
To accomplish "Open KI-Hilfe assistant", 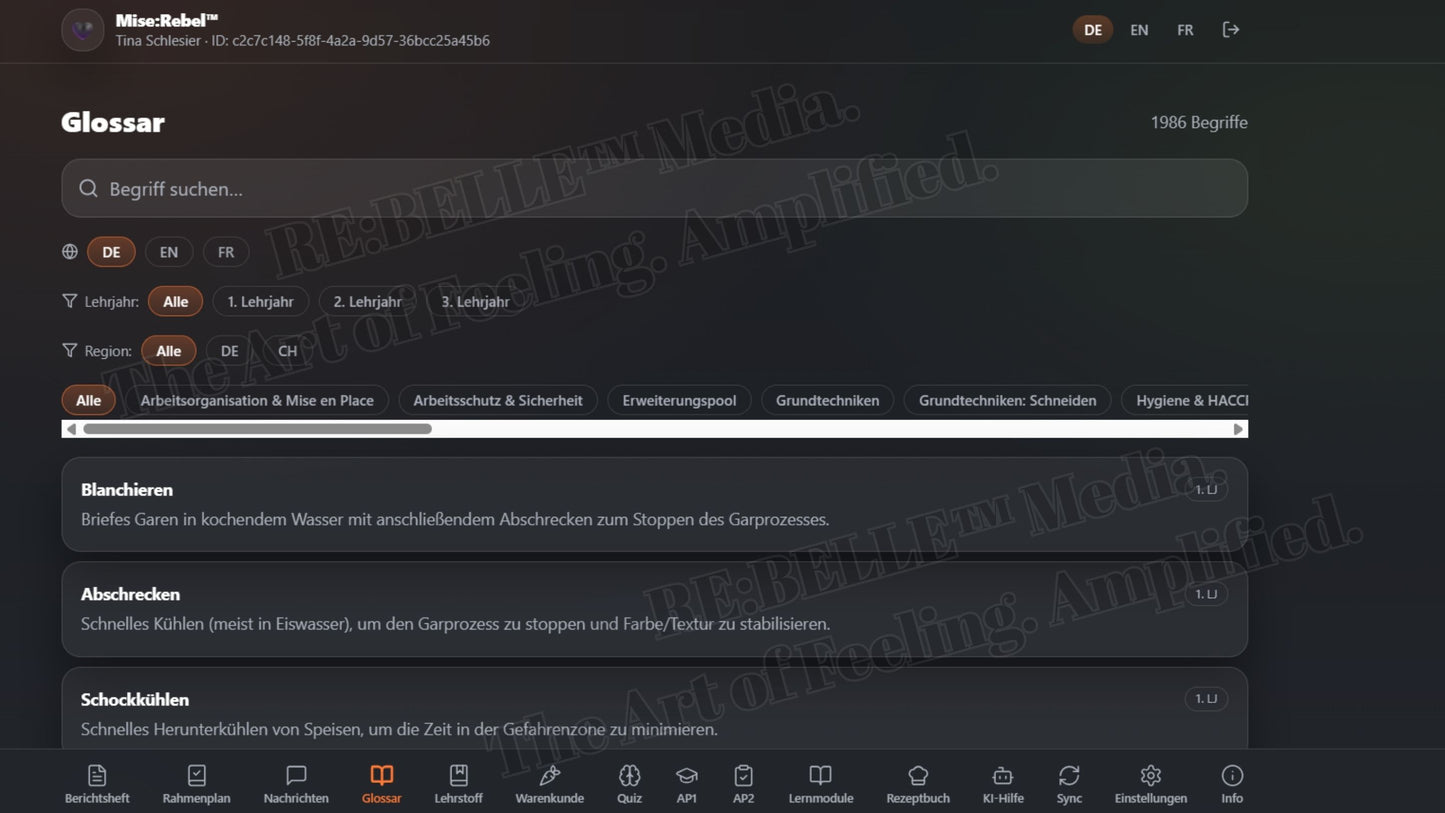I will click(x=1003, y=784).
